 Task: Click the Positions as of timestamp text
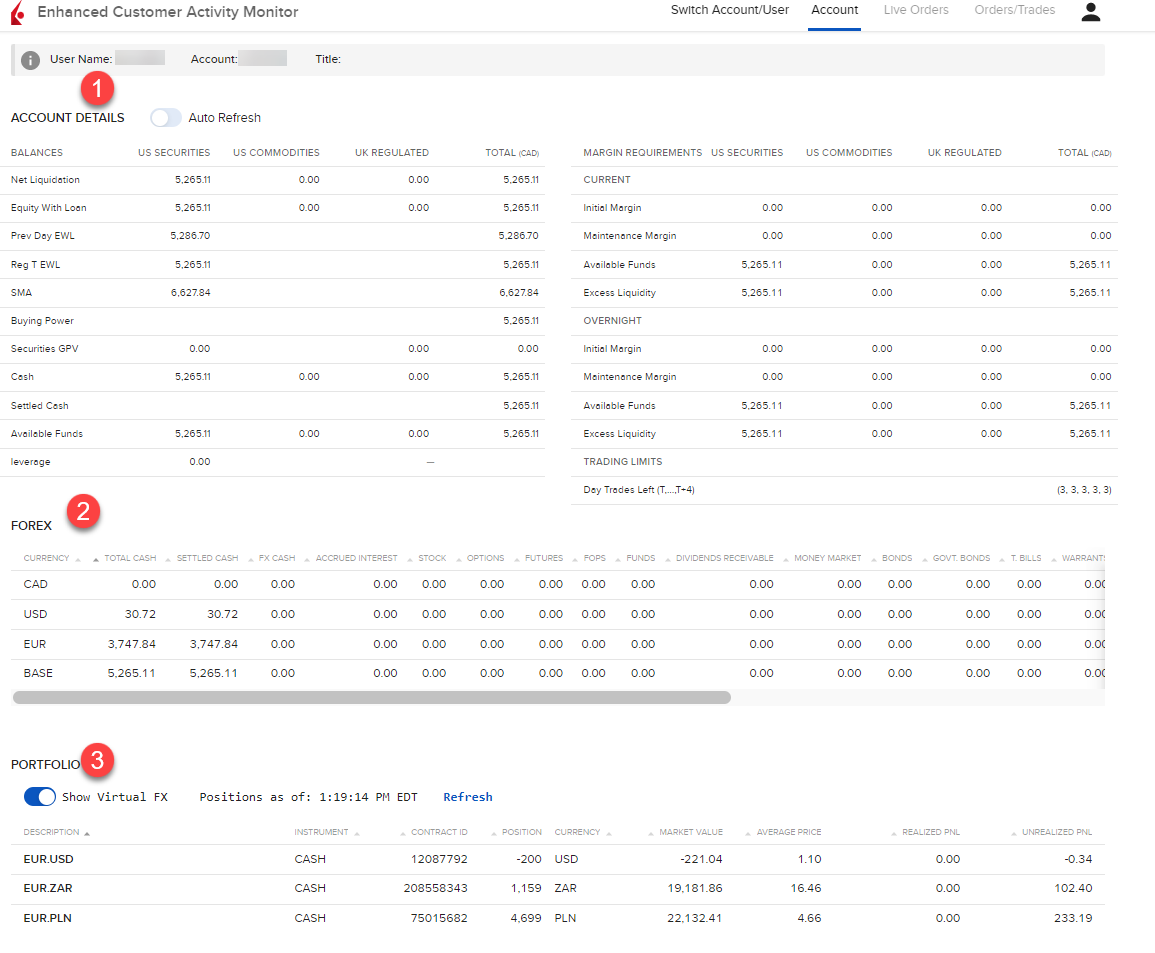(308, 797)
